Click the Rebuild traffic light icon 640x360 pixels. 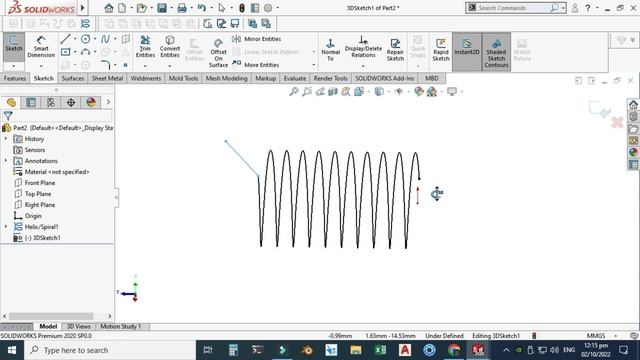click(x=242, y=8)
